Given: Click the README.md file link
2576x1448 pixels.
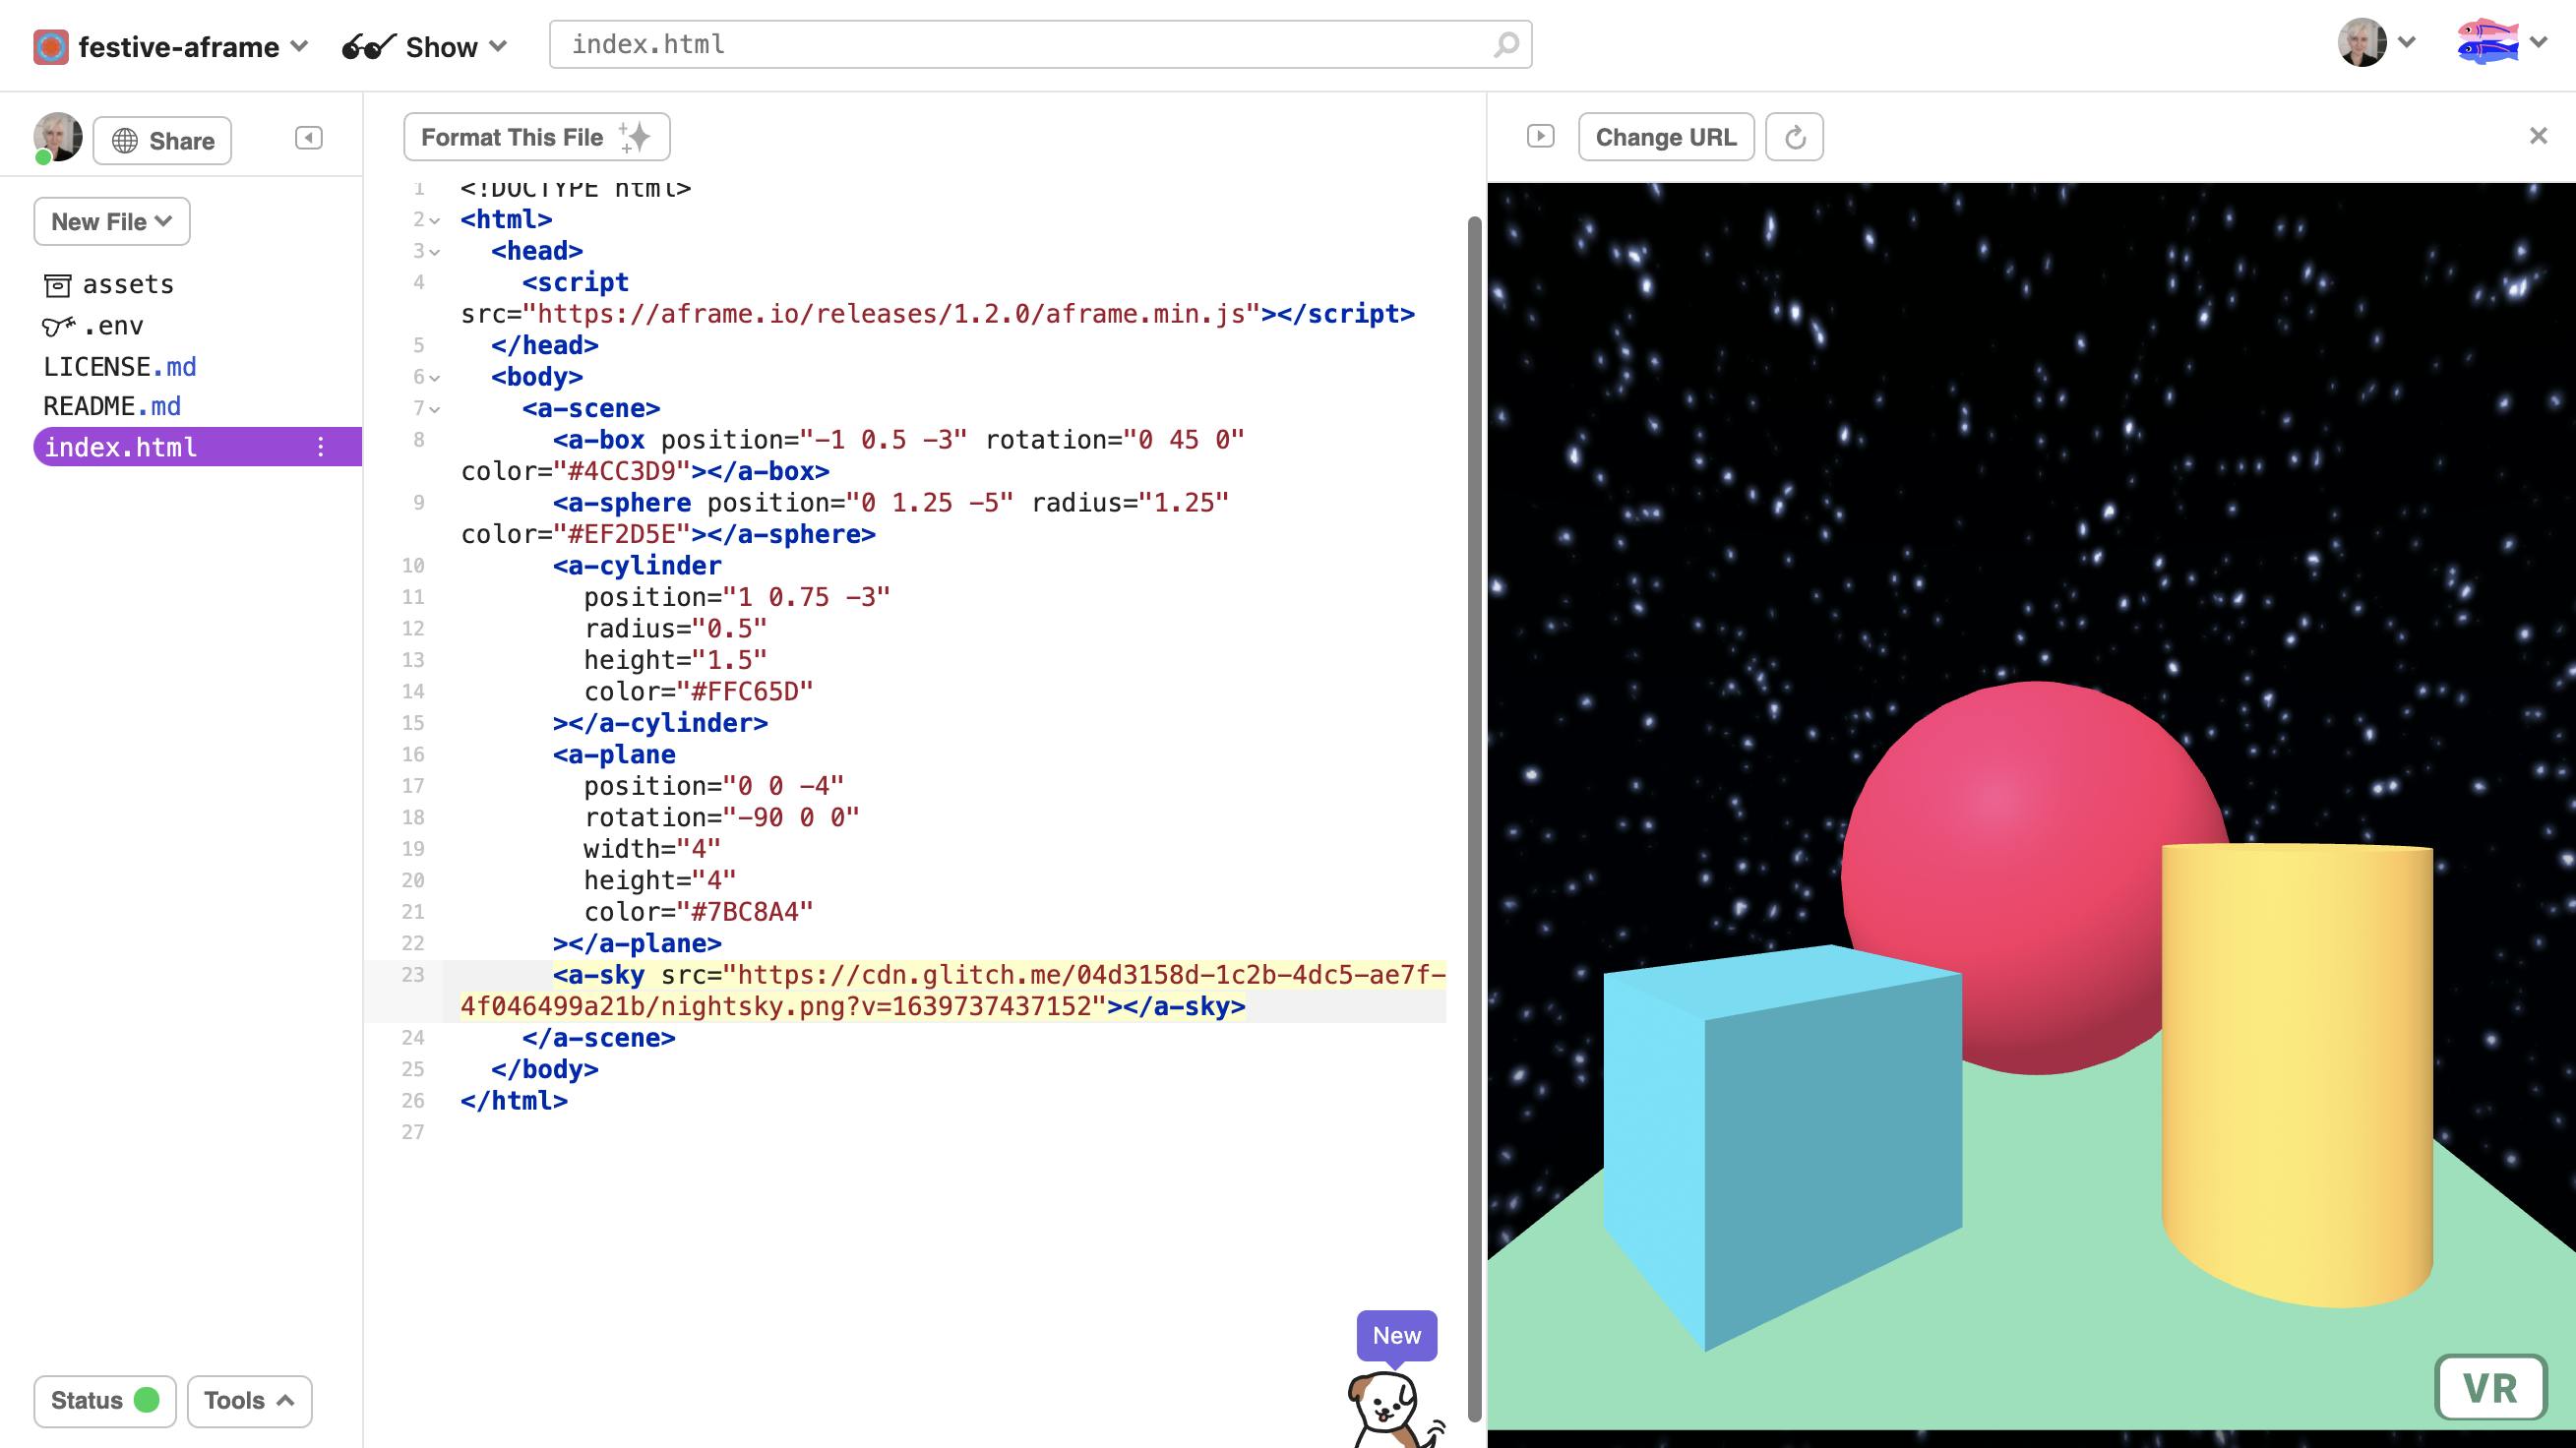Looking at the screenshot, I should [x=113, y=405].
